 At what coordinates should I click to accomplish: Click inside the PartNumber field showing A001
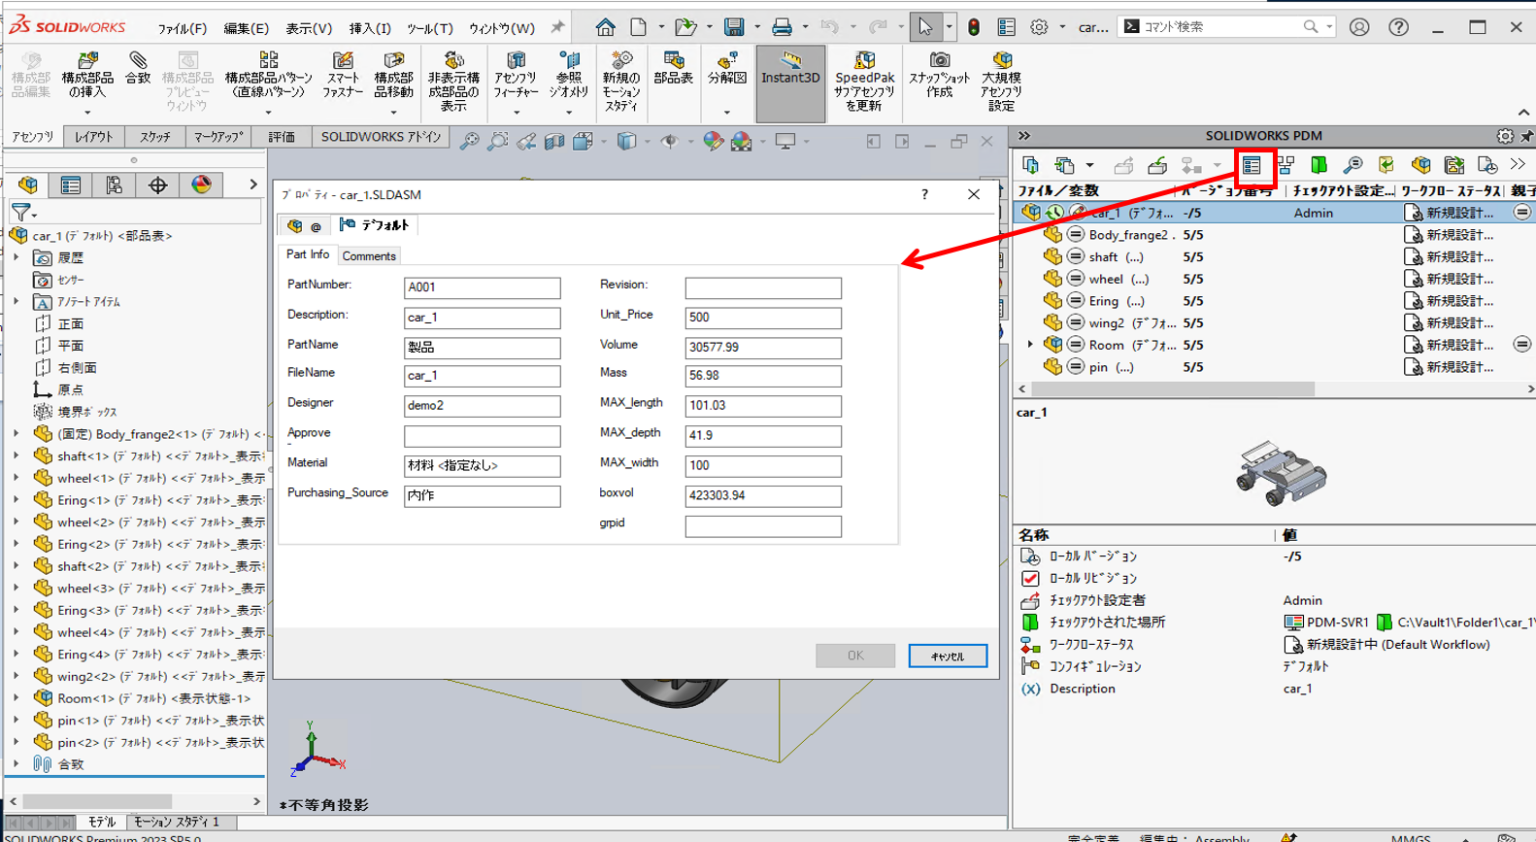[x=482, y=287]
